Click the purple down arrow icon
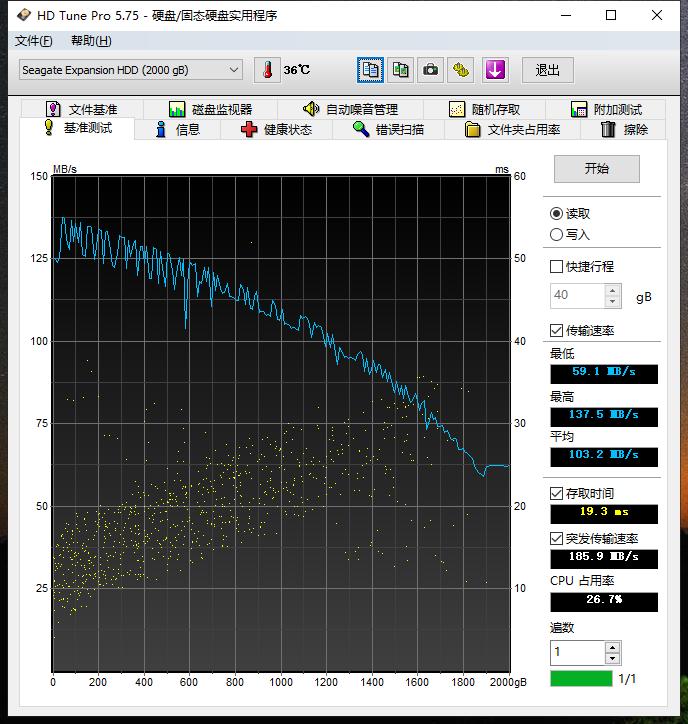This screenshot has height=724, width=688. click(495, 70)
